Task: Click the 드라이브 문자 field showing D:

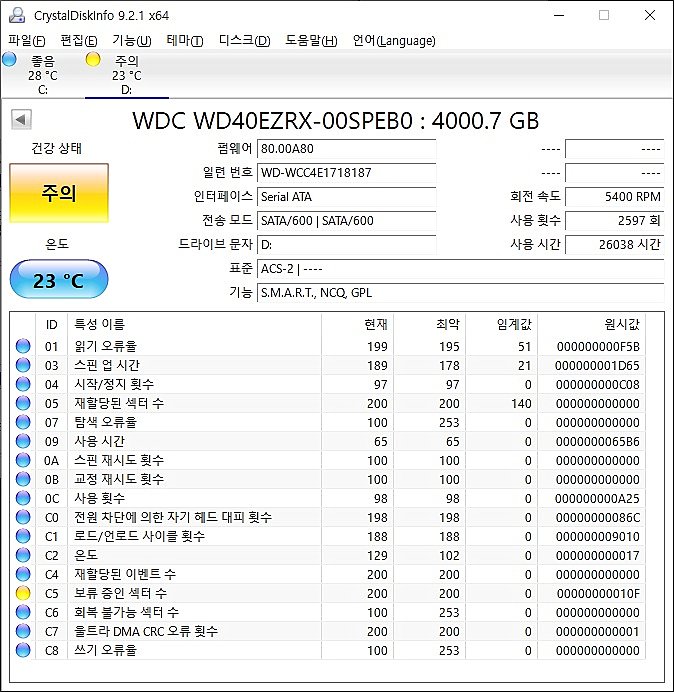Action: coord(346,244)
